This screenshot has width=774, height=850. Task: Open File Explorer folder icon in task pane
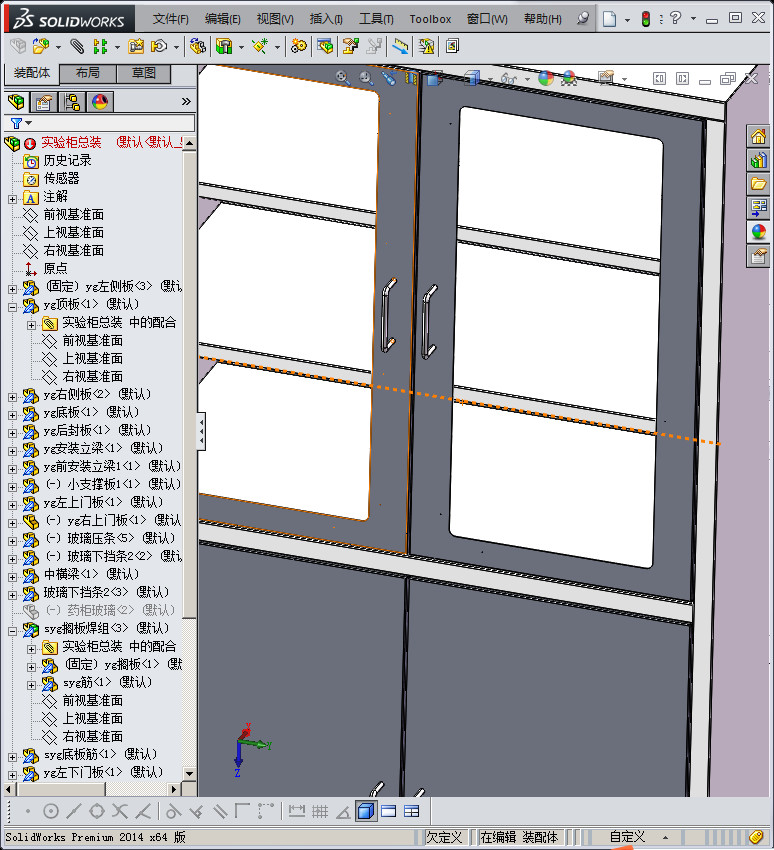[758, 184]
